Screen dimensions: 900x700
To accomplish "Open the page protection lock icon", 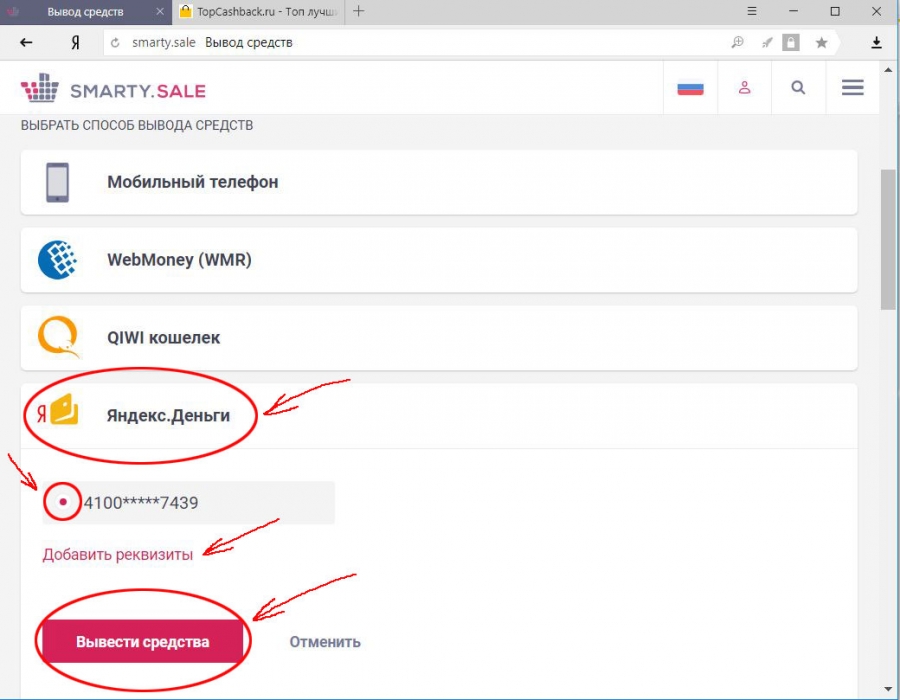I will pos(791,42).
